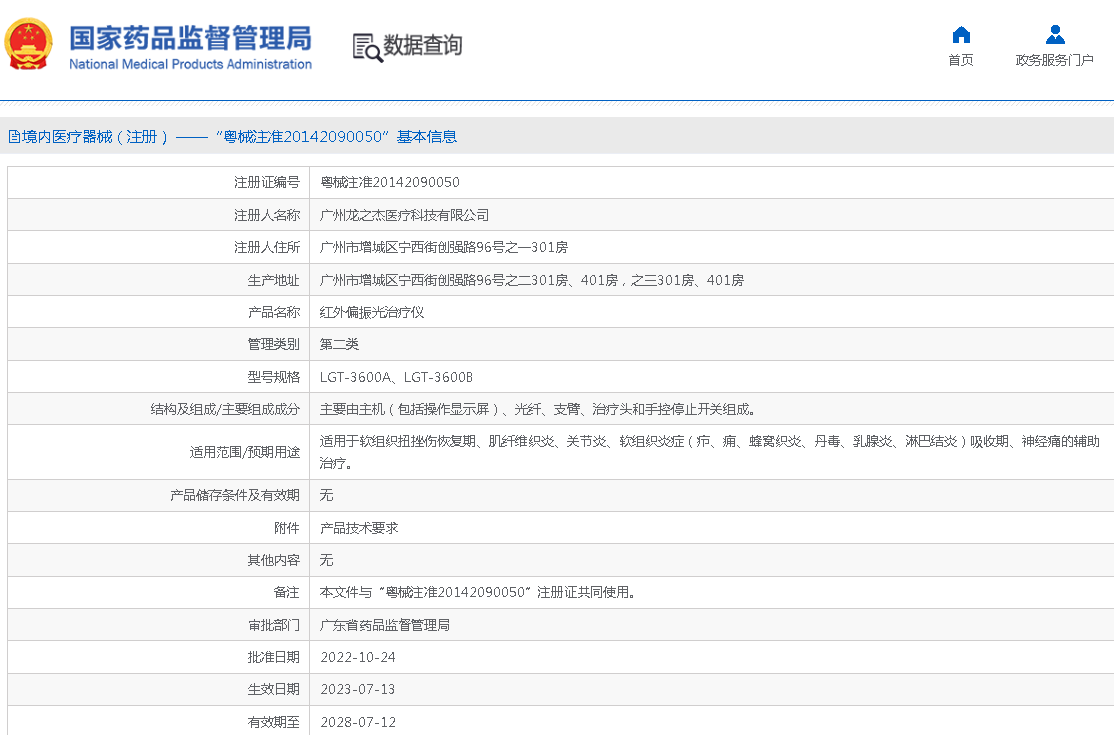The image size is (1114, 735).
Task: Open the 首页 text link
Action: point(961,61)
